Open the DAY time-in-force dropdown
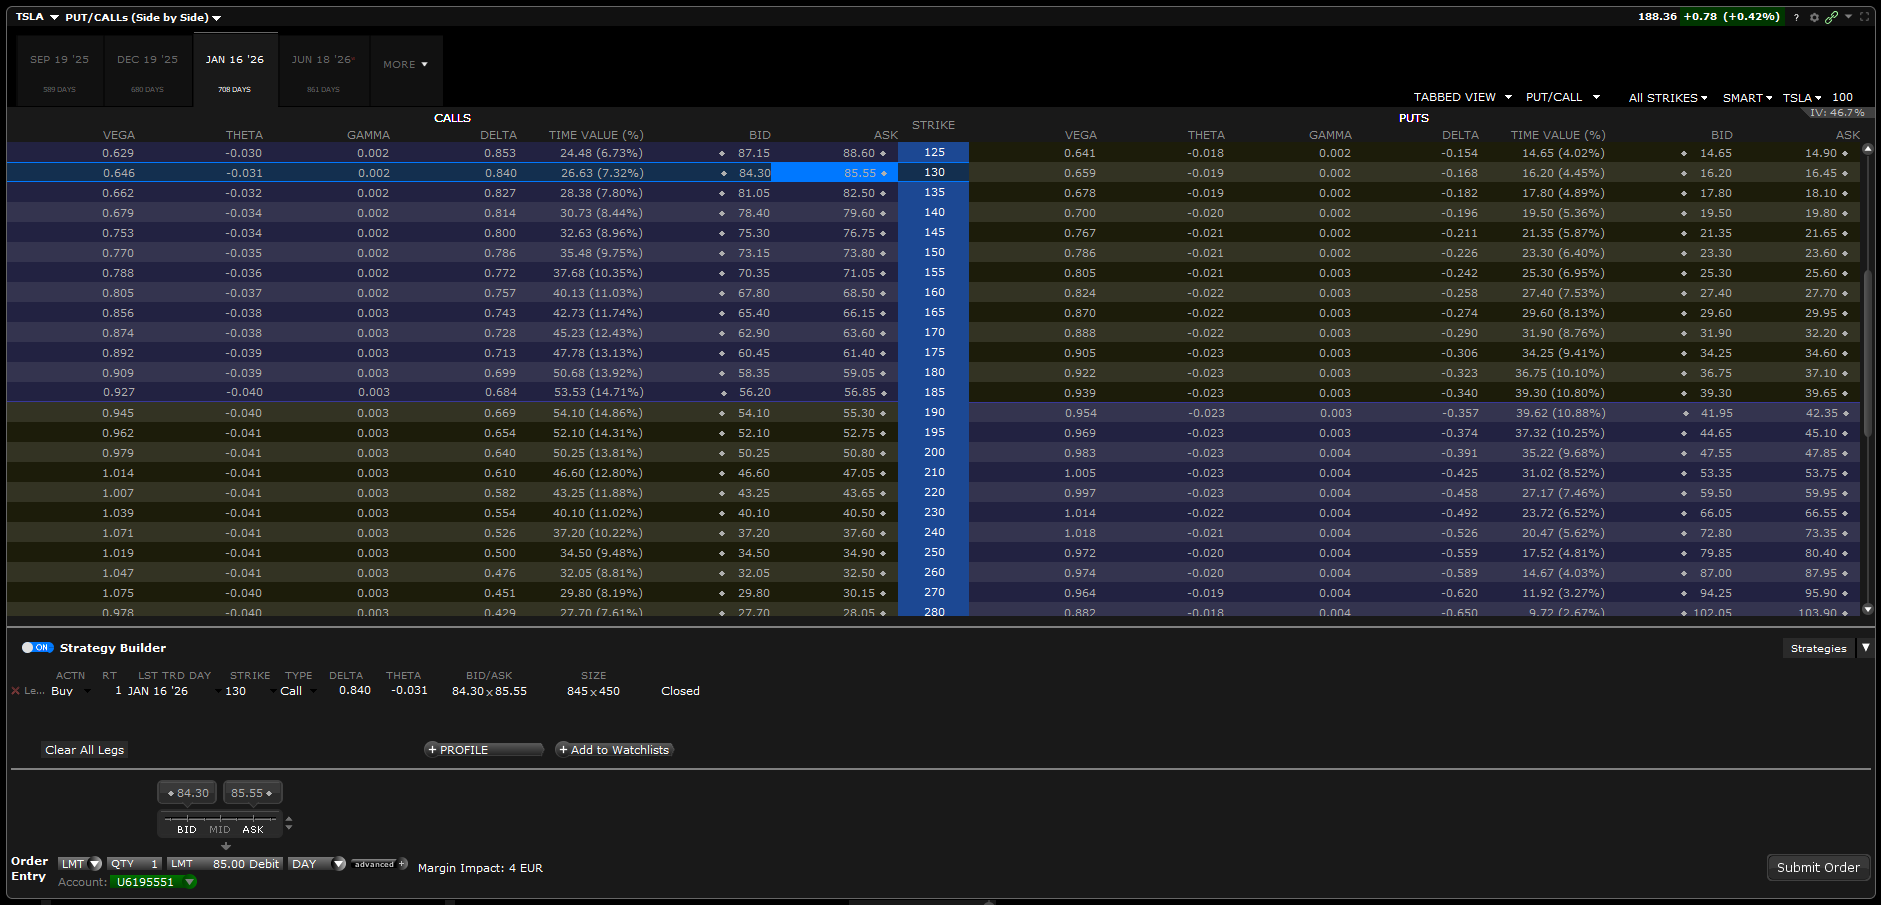 316,864
